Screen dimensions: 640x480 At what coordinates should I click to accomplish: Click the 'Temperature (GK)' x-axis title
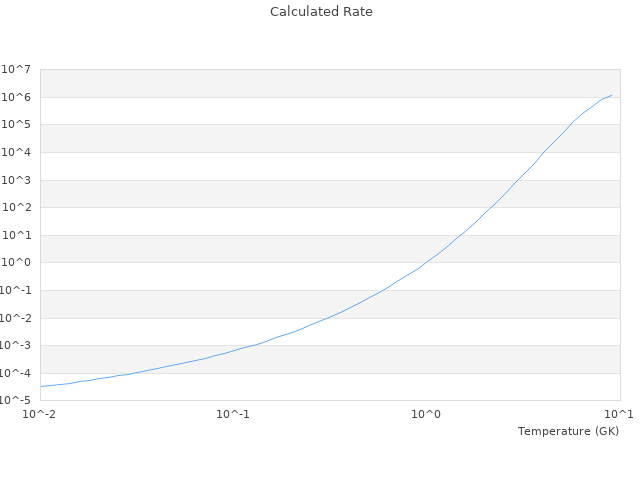[x=568, y=431]
